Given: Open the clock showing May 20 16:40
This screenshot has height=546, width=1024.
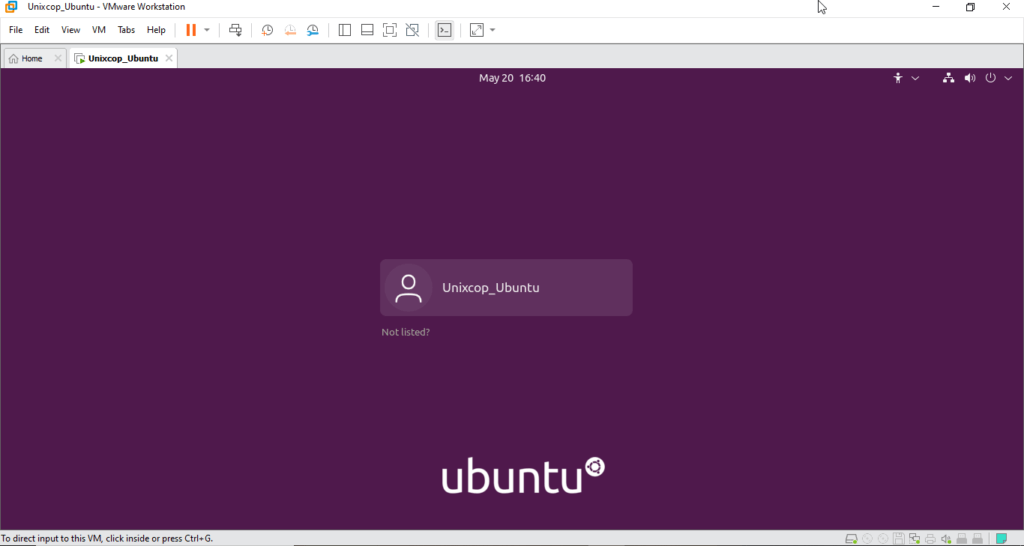Looking at the screenshot, I should [512, 78].
